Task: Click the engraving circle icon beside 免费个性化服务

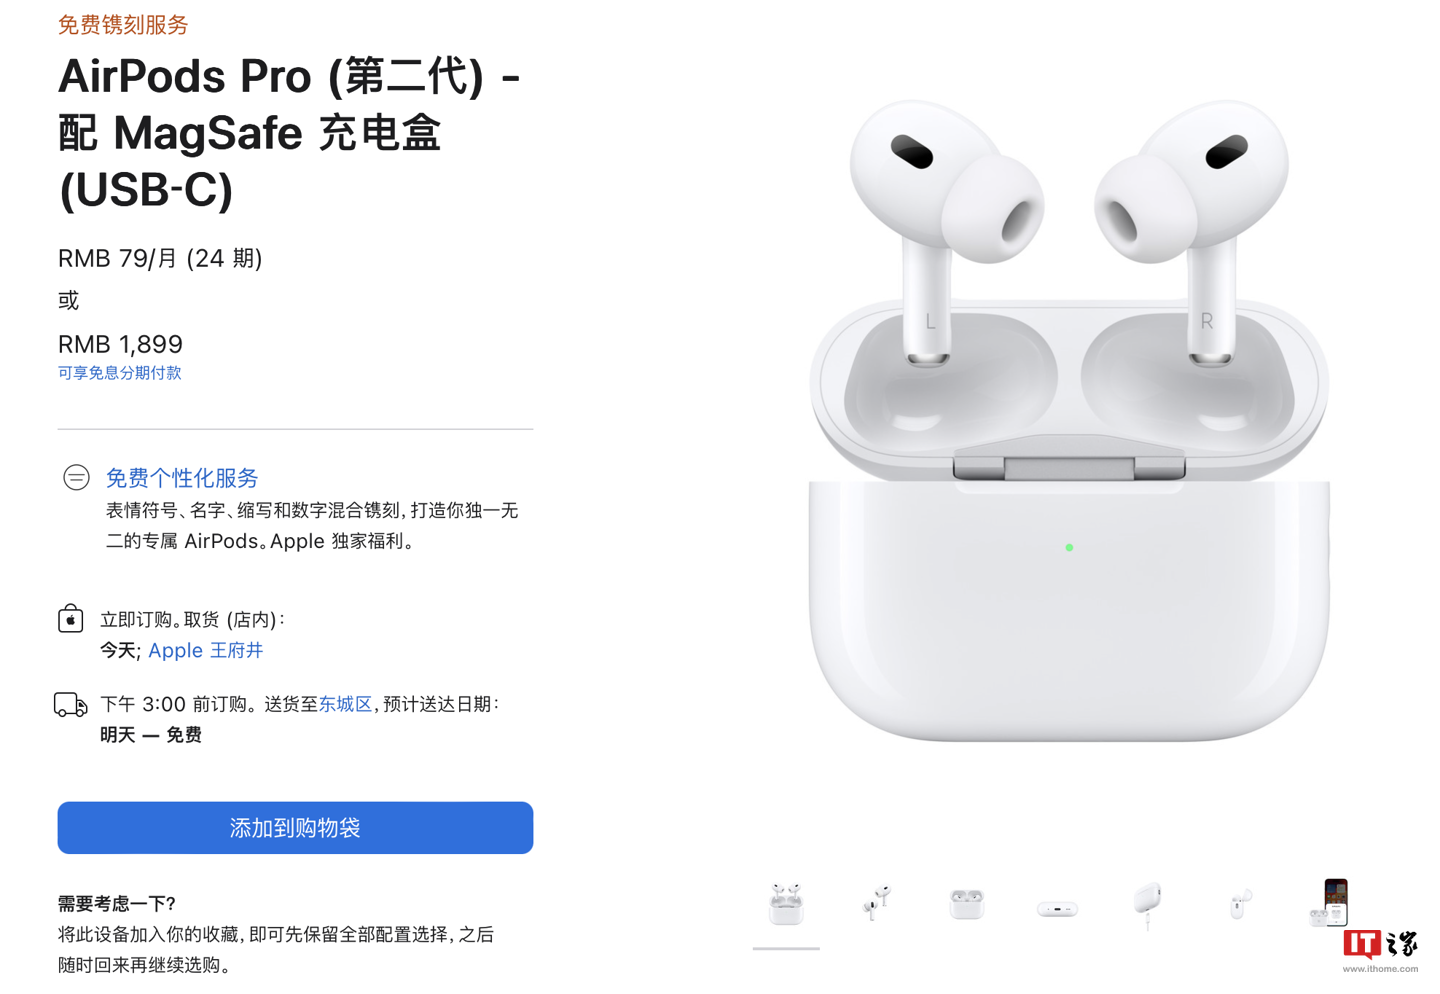Action: [x=76, y=478]
